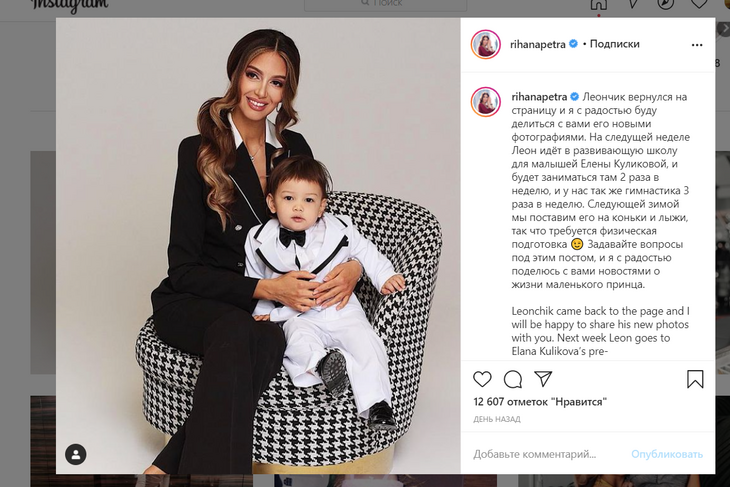This screenshot has height=487, width=730.
Task: Share post via paper plane icon
Action: coord(543,379)
